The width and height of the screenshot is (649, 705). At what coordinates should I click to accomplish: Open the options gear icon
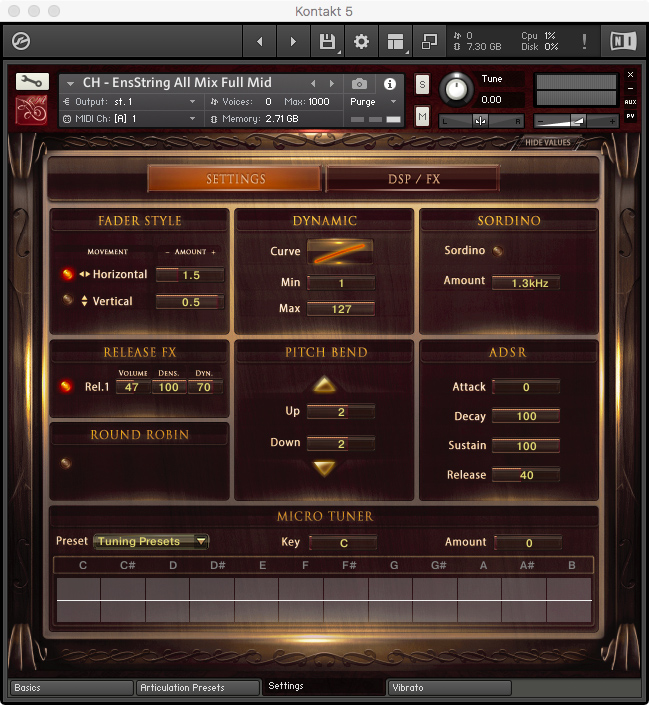(361, 41)
